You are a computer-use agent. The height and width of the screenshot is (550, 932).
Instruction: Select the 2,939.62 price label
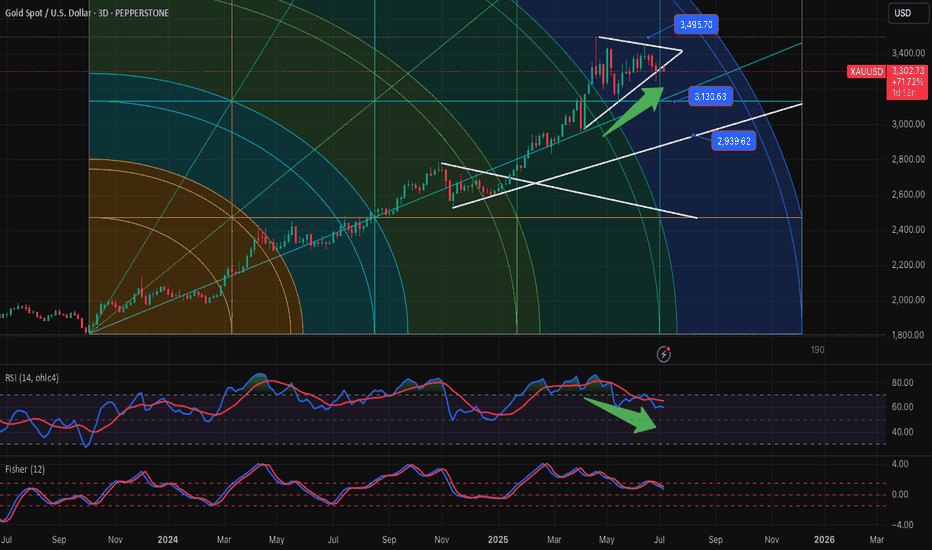[733, 141]
